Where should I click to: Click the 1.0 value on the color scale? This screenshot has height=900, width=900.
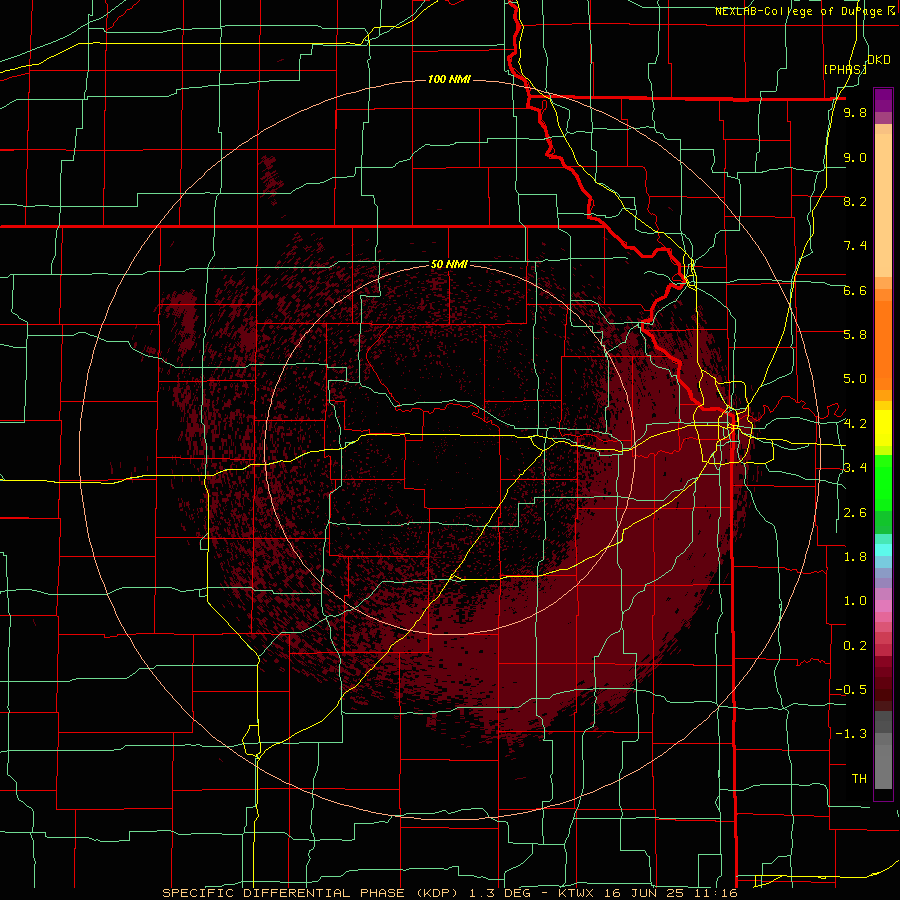click(x=855, y=601)
